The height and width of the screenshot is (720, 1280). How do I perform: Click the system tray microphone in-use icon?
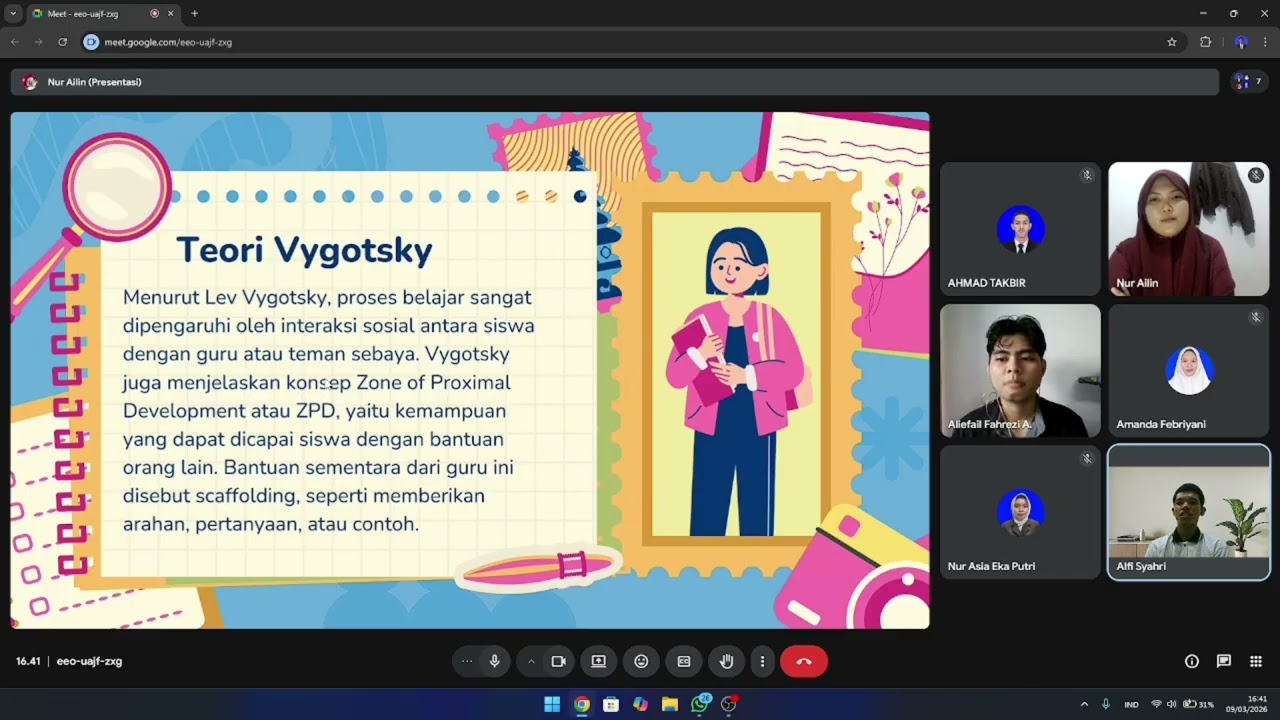click(1106, 704)
